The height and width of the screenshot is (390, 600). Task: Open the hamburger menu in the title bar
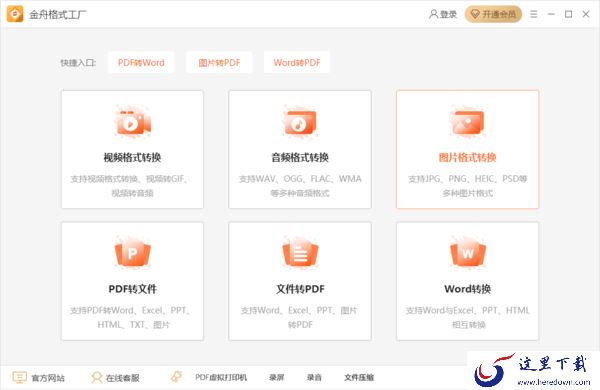click(534, 14)
